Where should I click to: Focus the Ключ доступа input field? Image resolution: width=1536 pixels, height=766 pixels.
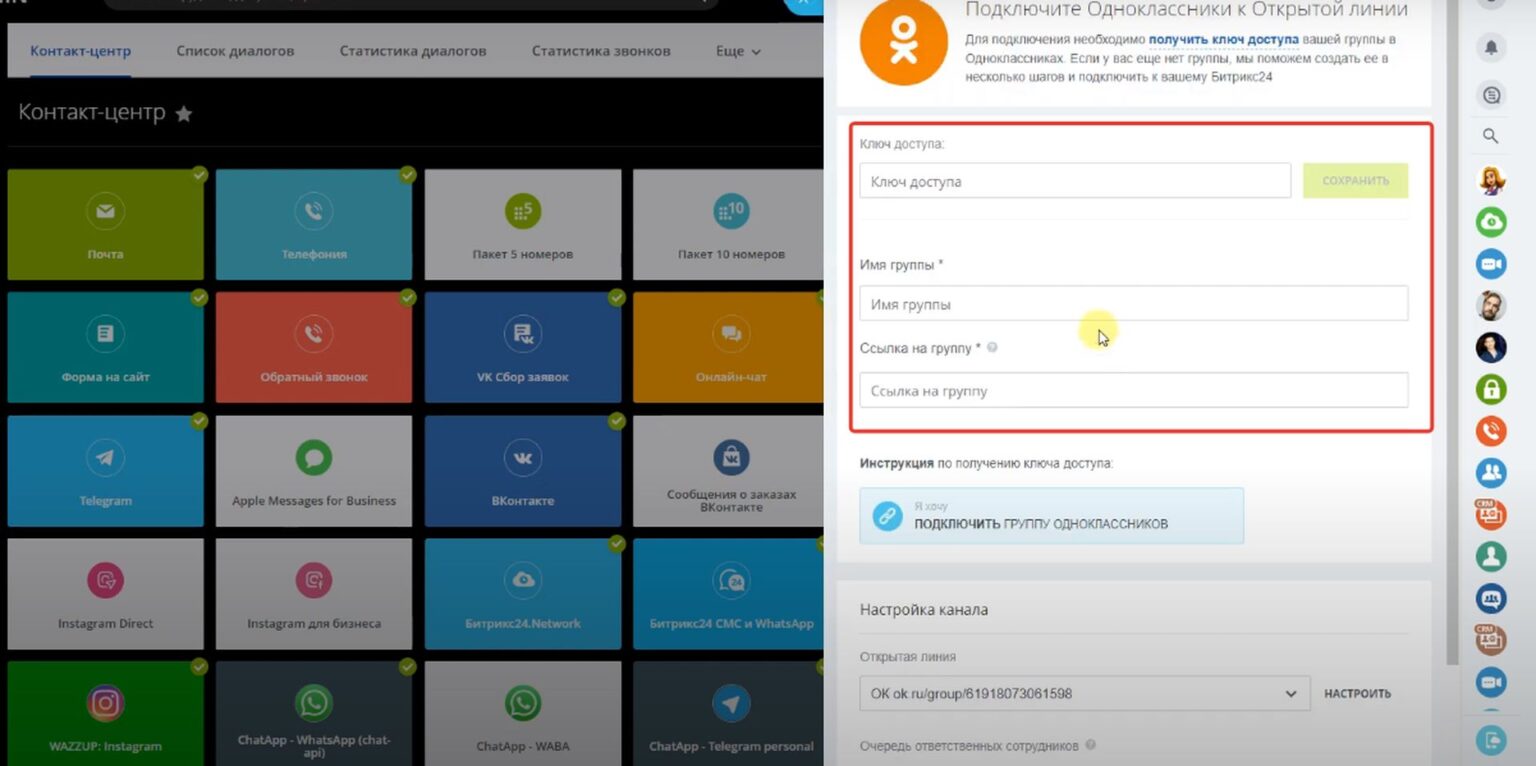1075,181
